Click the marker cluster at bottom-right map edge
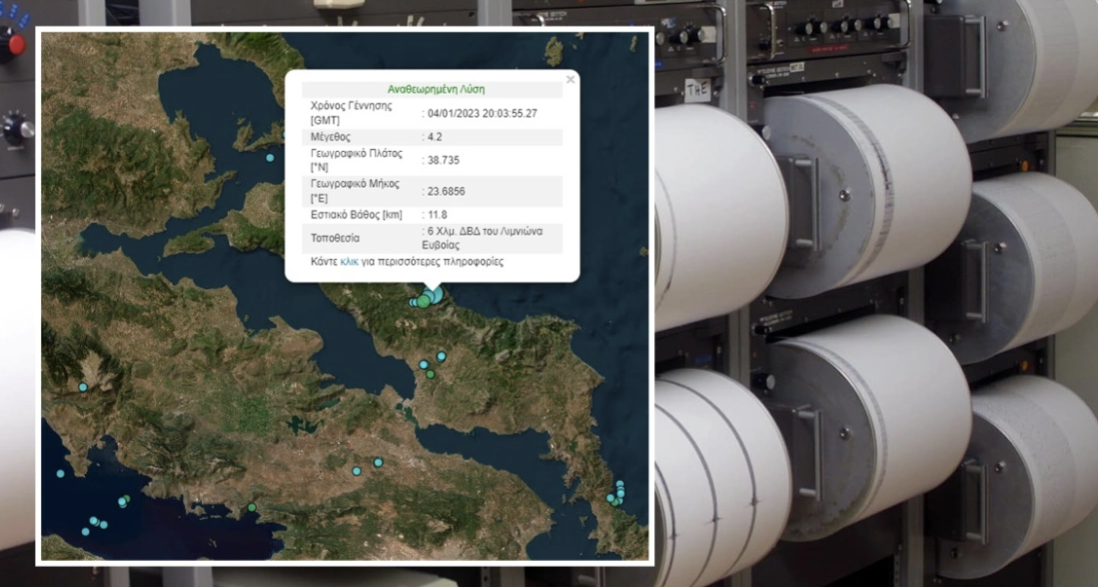Viewport: 1098px width, 587px height. click(x=618, y=493)
